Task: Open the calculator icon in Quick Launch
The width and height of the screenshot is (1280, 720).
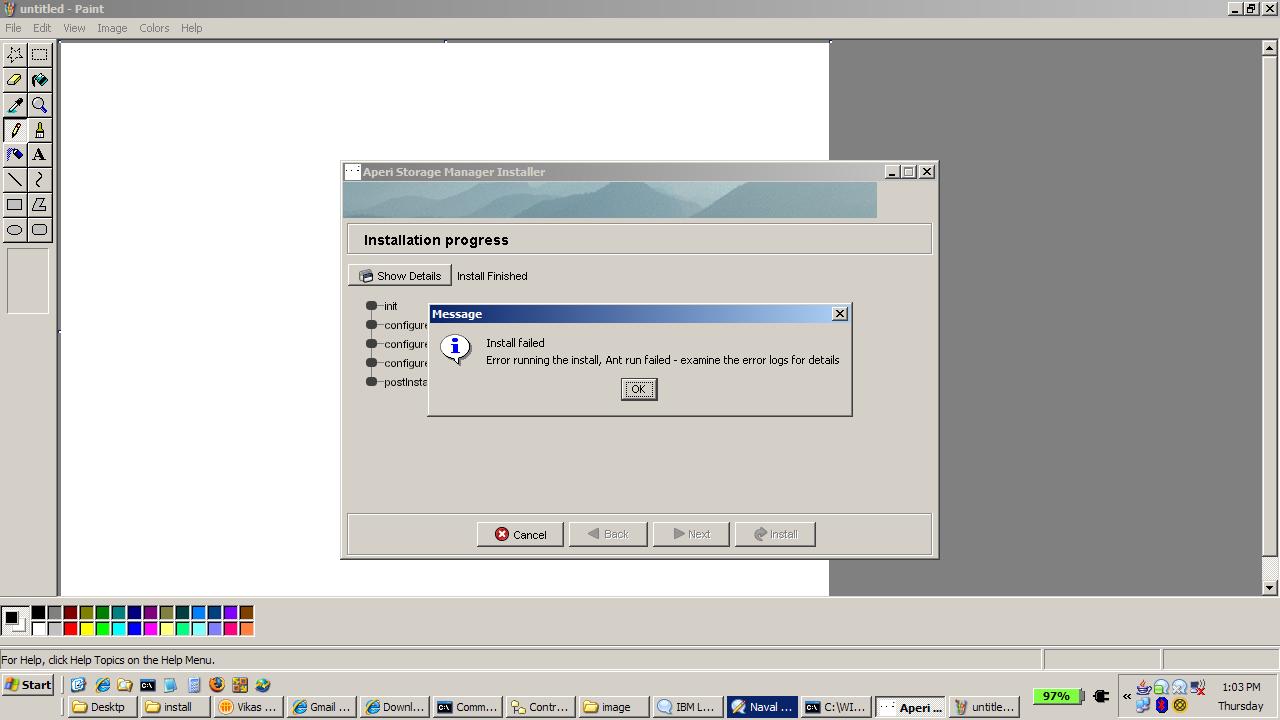Action: tap(194, 685)
